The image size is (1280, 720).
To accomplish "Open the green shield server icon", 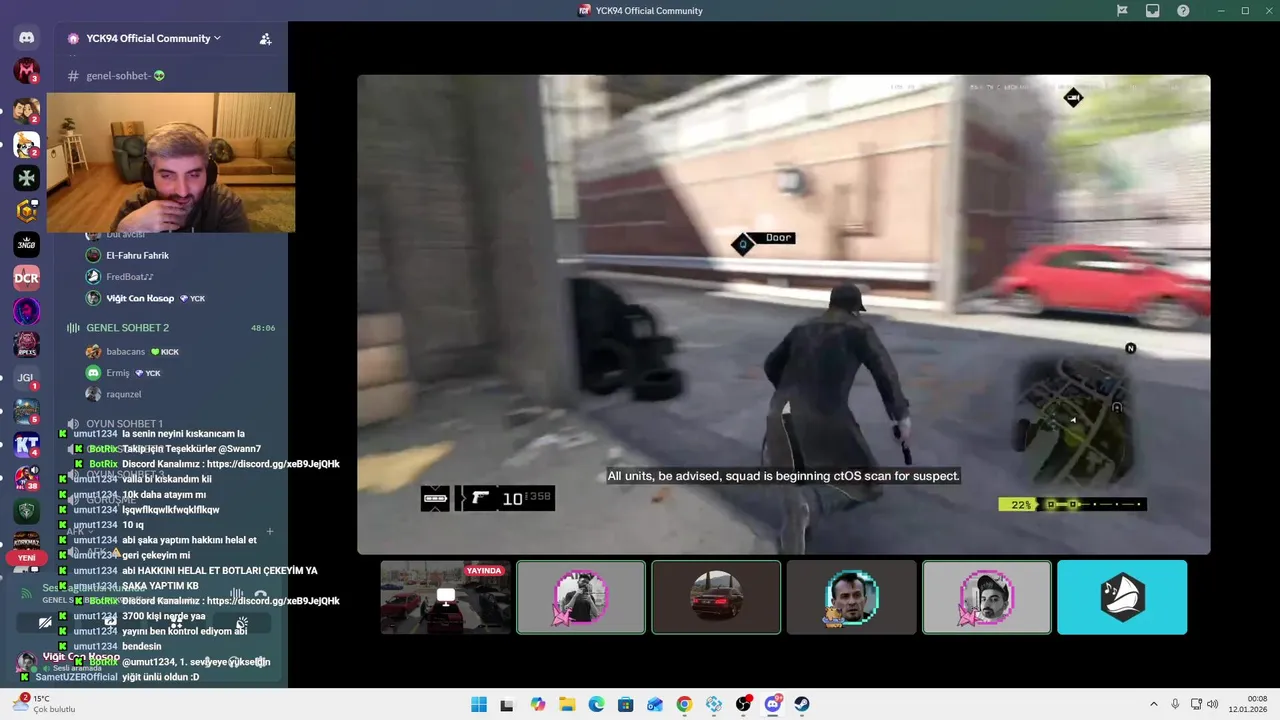I will tap(26, 511).
